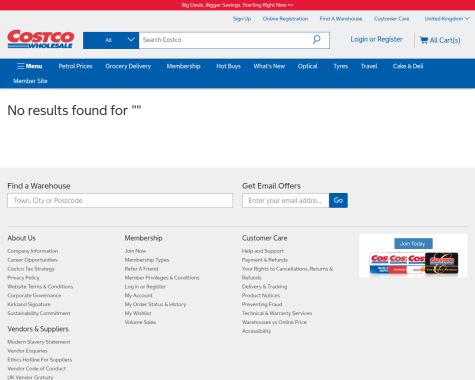Screen dimensions: 475x380
Task: Select Petrol Prices in navigation
Action: (75, 66)
